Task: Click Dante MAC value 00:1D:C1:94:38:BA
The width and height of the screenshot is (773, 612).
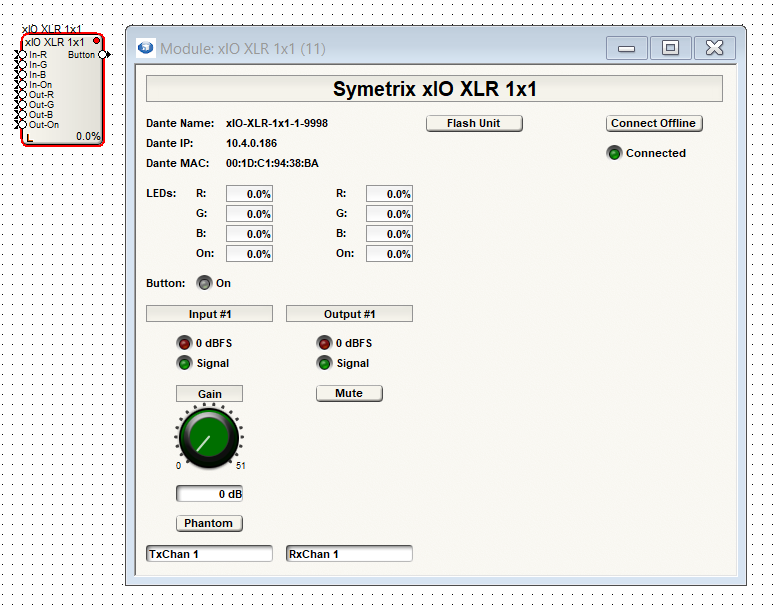Action: pyautogui.click(x=272, y=163)
